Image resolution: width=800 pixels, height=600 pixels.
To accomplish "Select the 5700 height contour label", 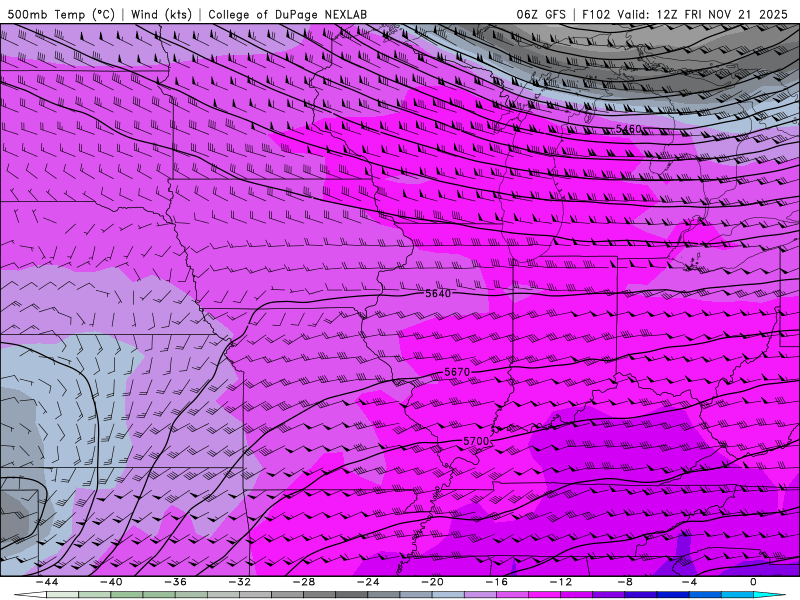I will click(476, 441).
